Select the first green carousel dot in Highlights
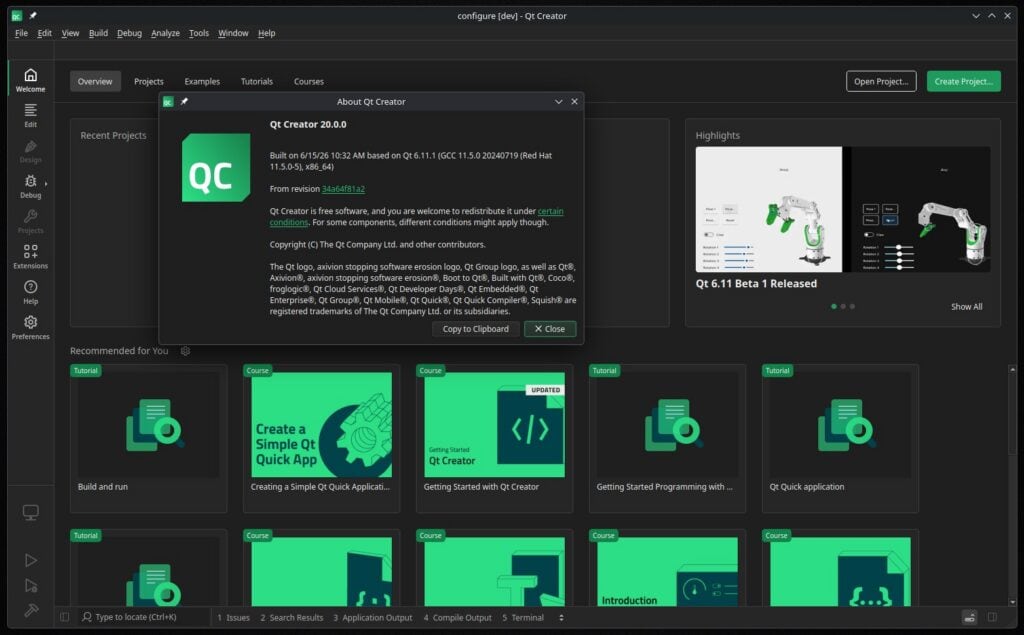This screenshot has height=635, width=1024. tap(834, 306)
